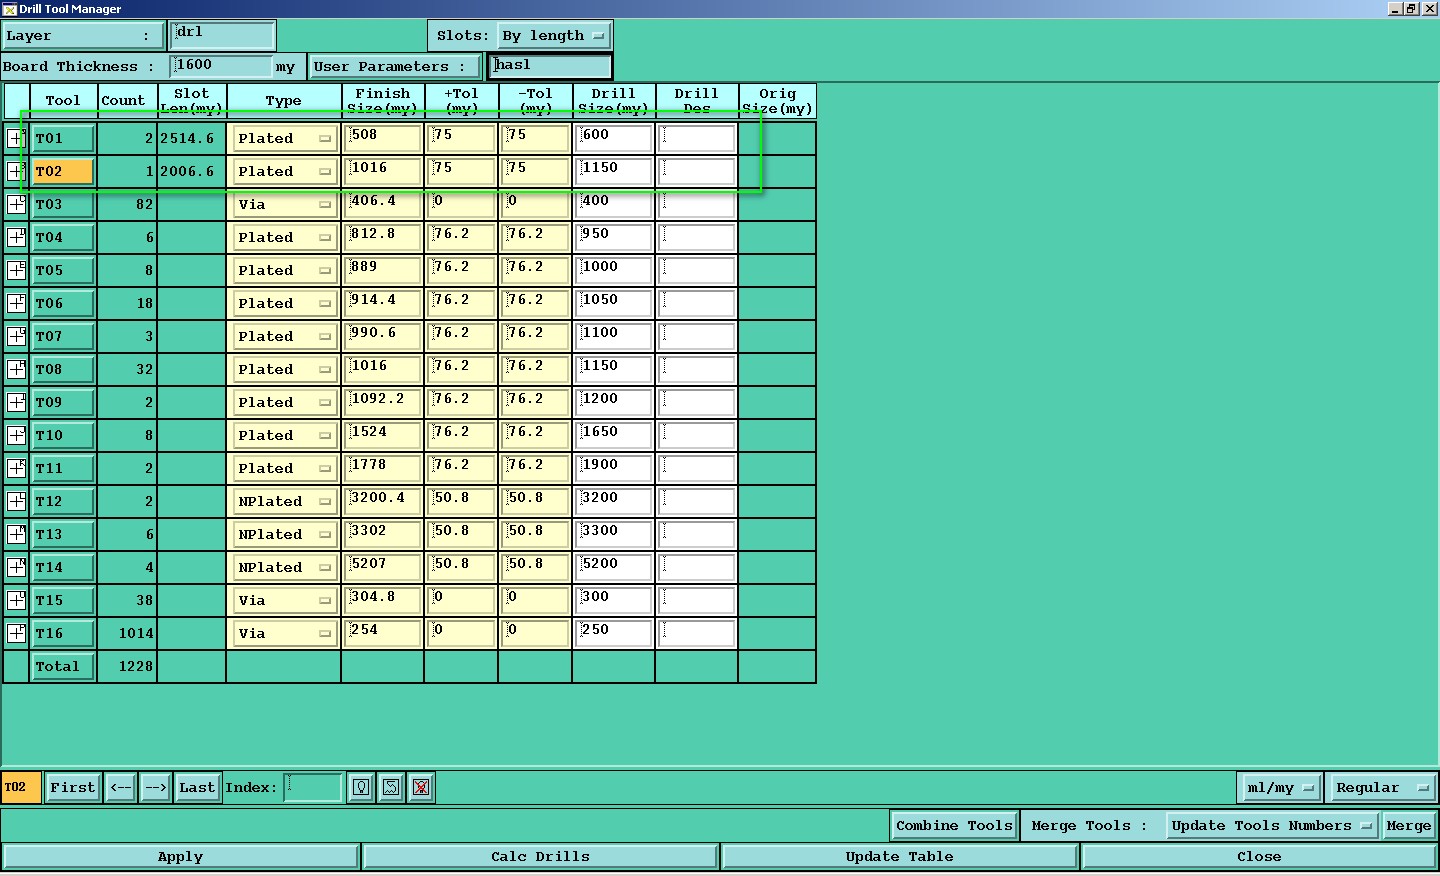Click the Merge button
Screen dimensions: 1440x876
pos(1409,825)
